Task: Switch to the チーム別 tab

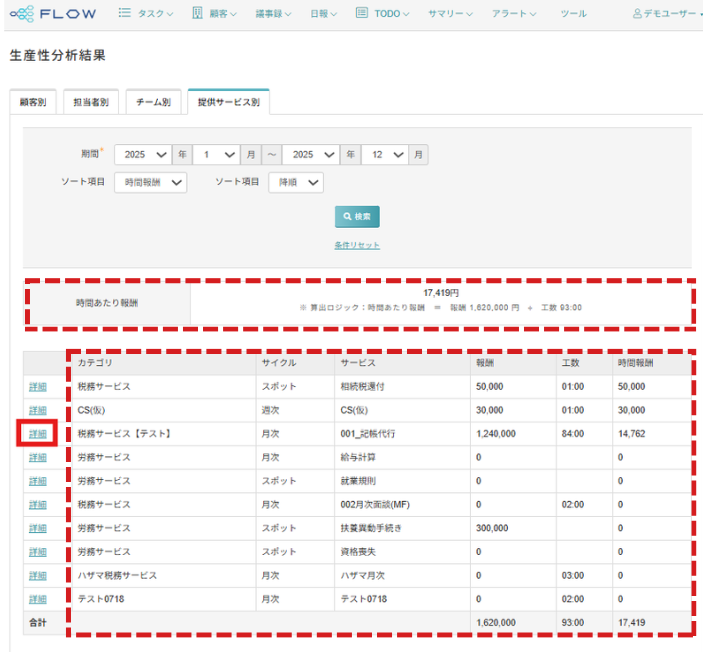Action: click(x=154, y=102)
